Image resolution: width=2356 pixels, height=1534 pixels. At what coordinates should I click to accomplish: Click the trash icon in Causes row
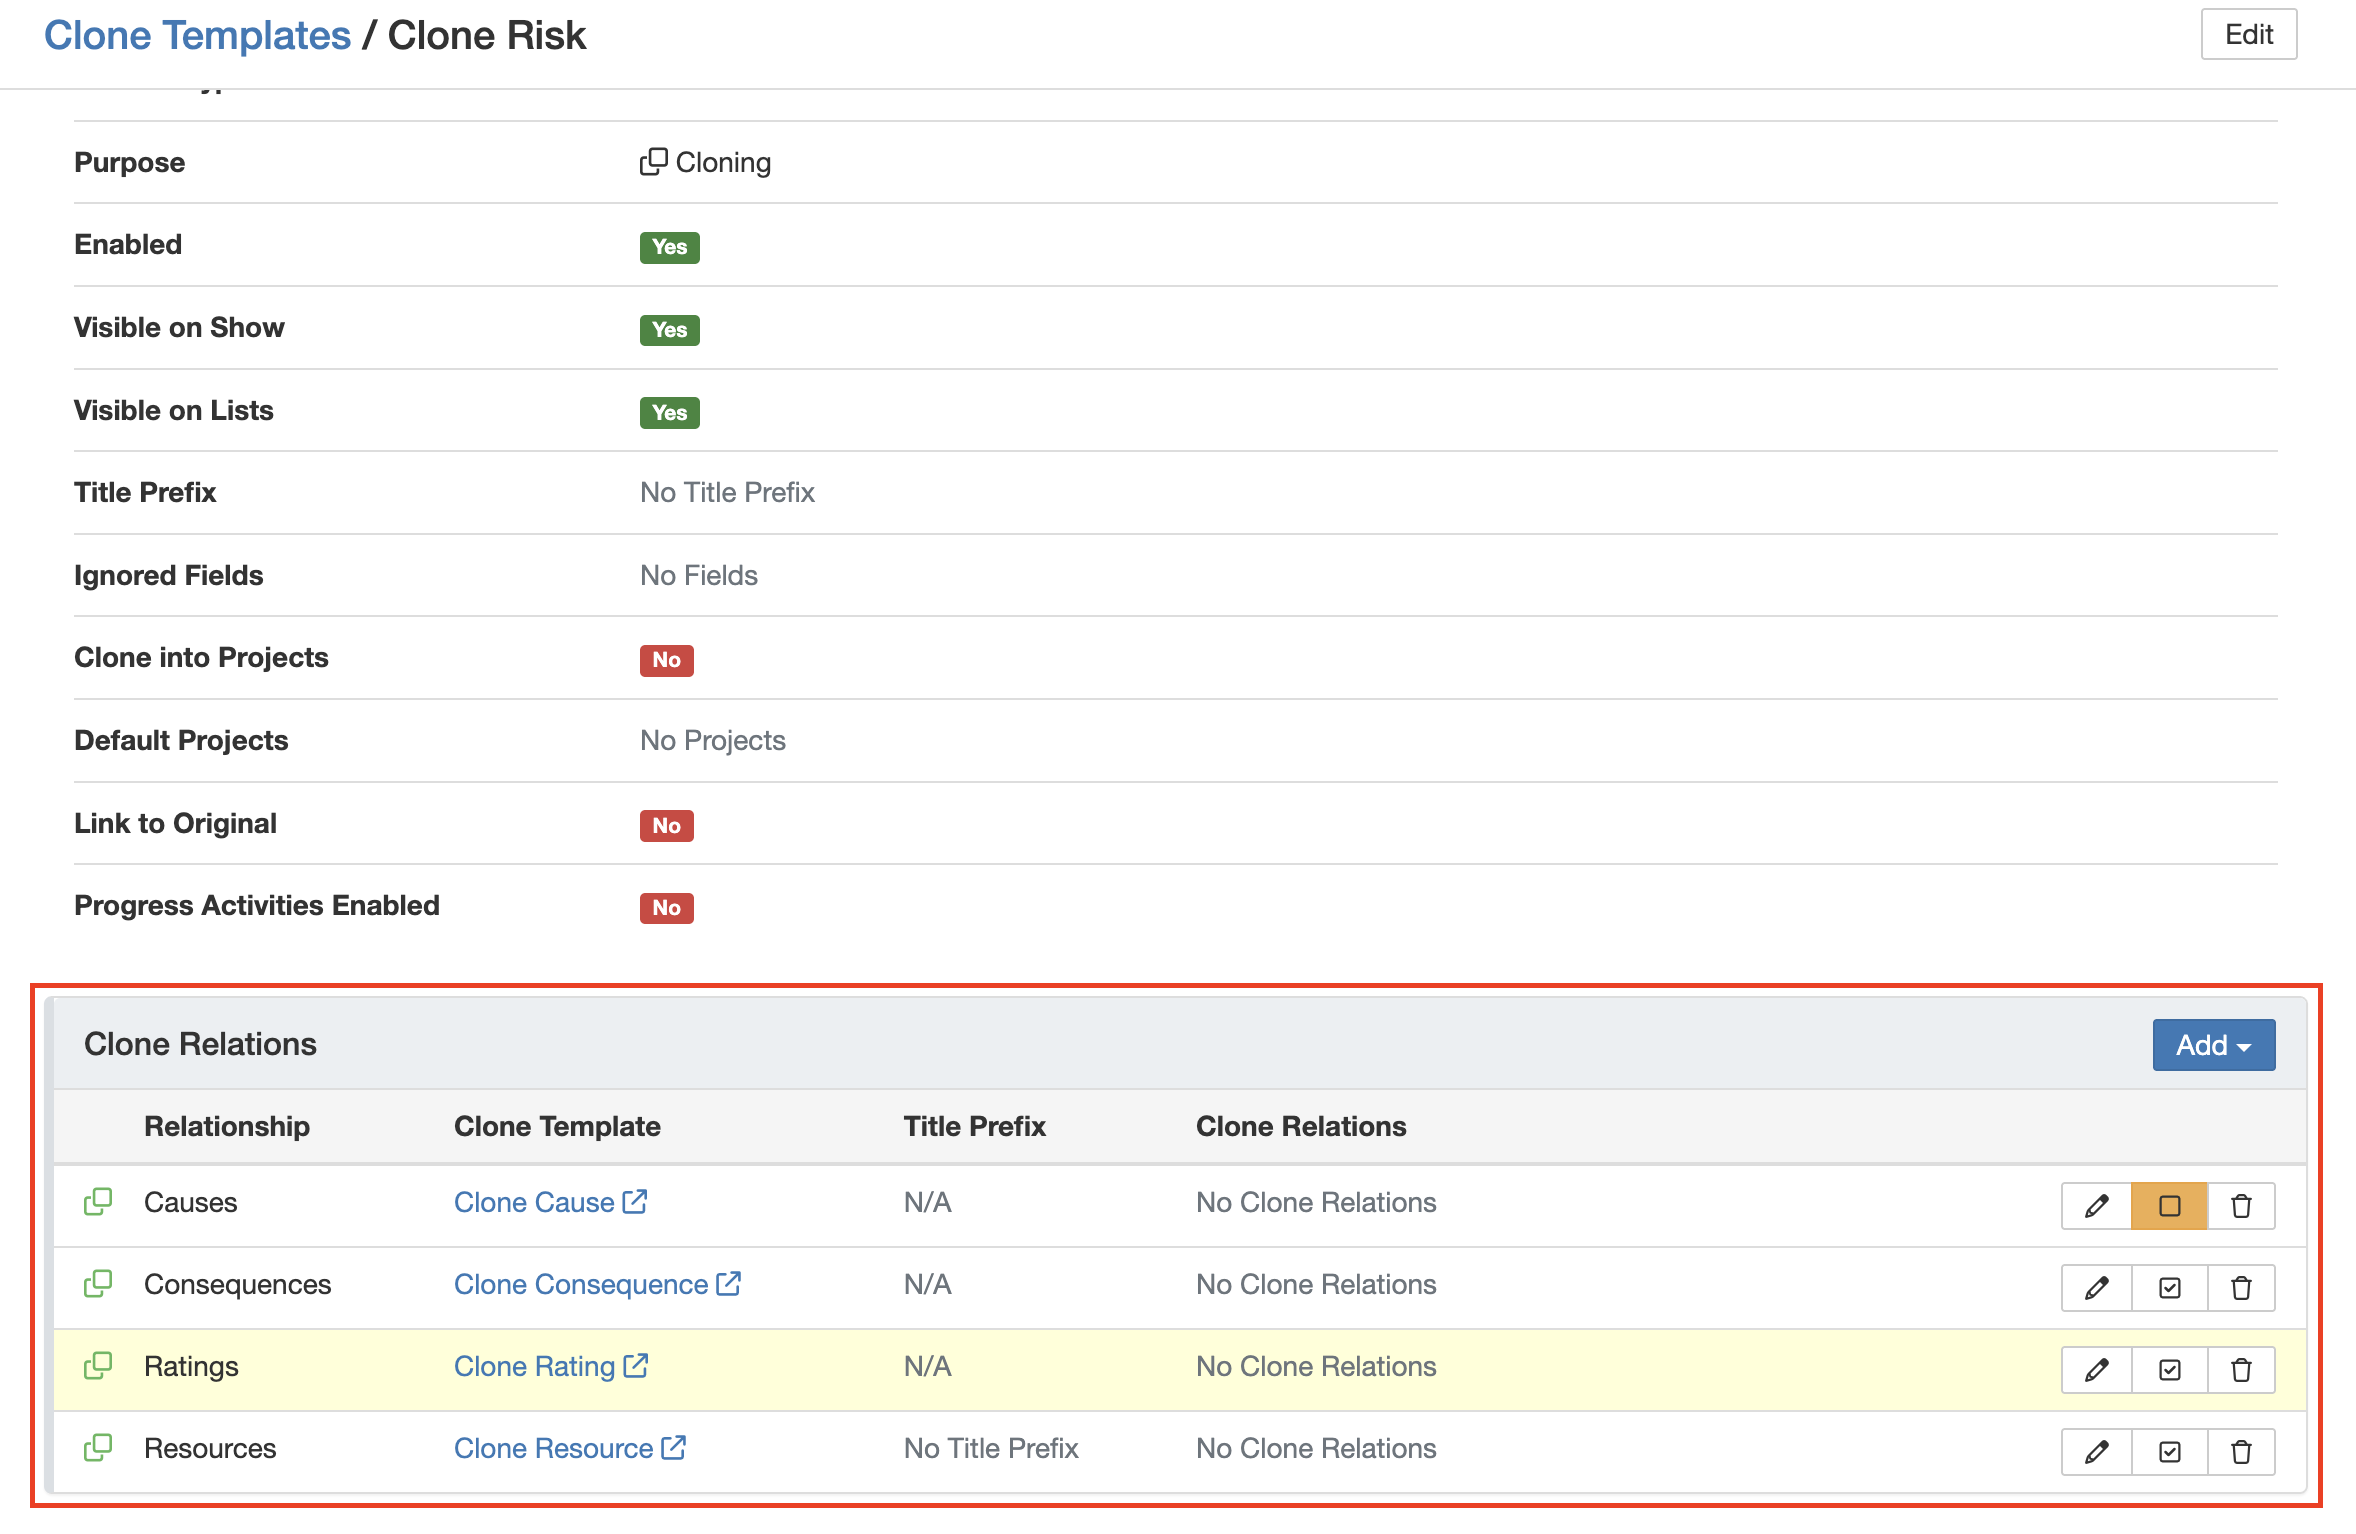(x=2241, y=1205)
